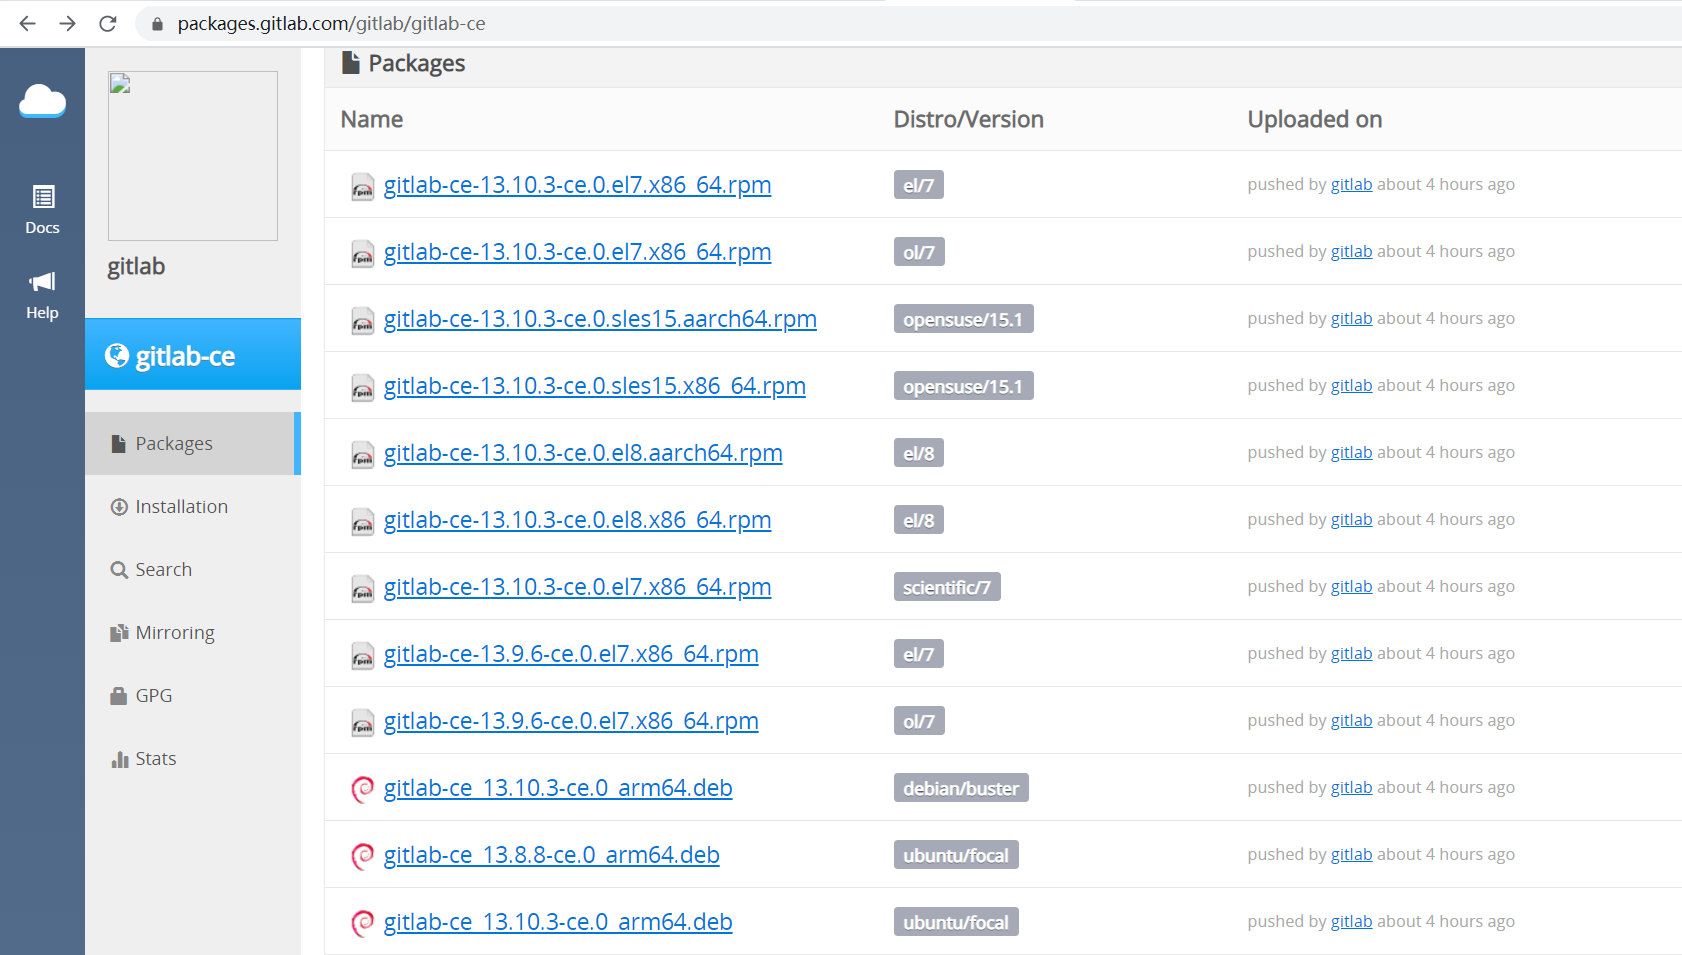Viewport: 1682px width, 955px height.
Task: Open gitlab-ce-13.10.3 sles15.x86_64 rpm link
Action: [594, 386]
